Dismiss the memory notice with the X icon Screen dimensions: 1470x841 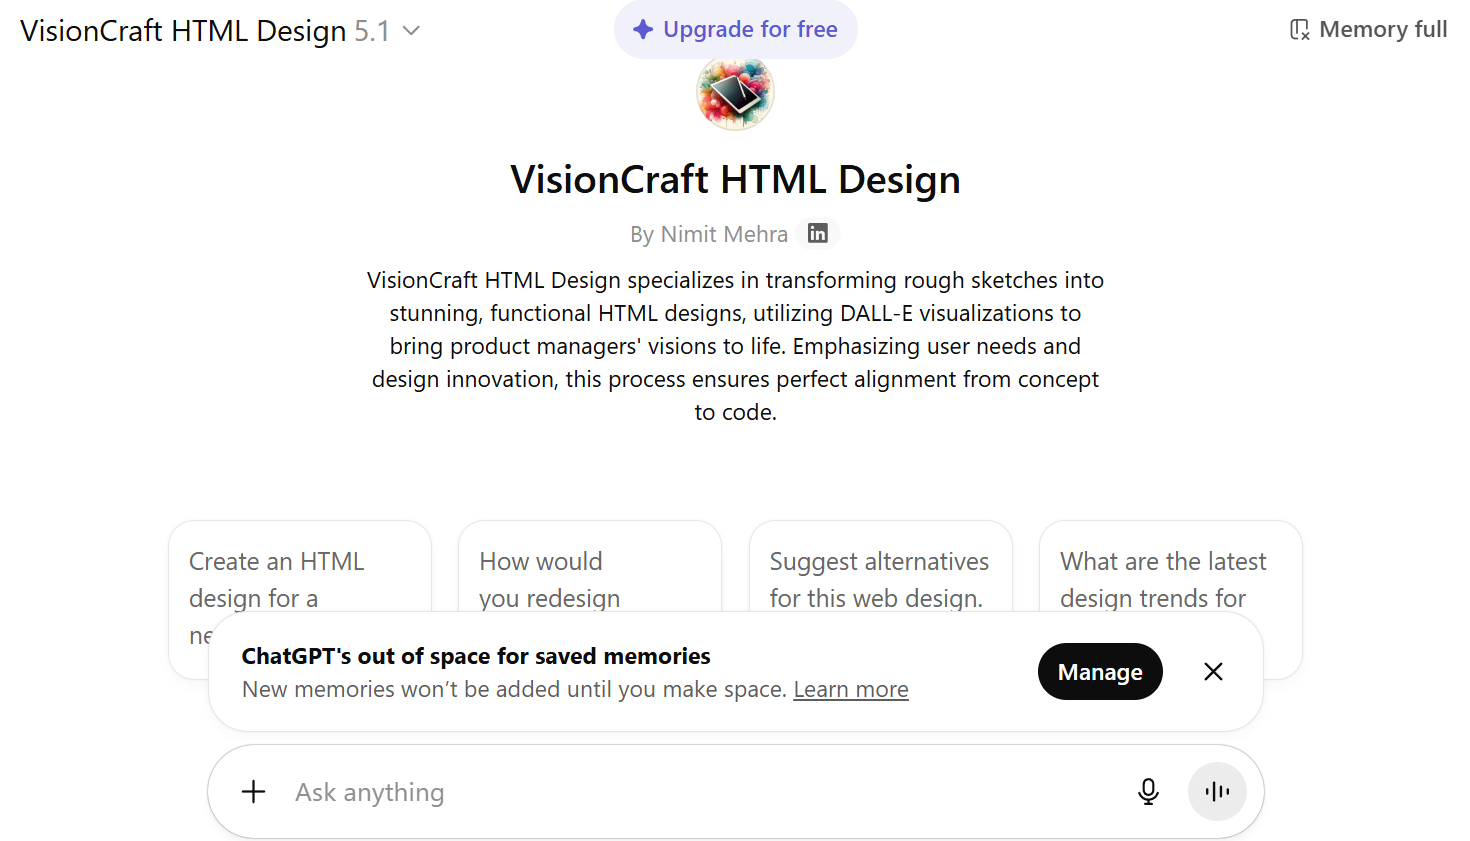pyautogui.click(x=1213, y=671)
